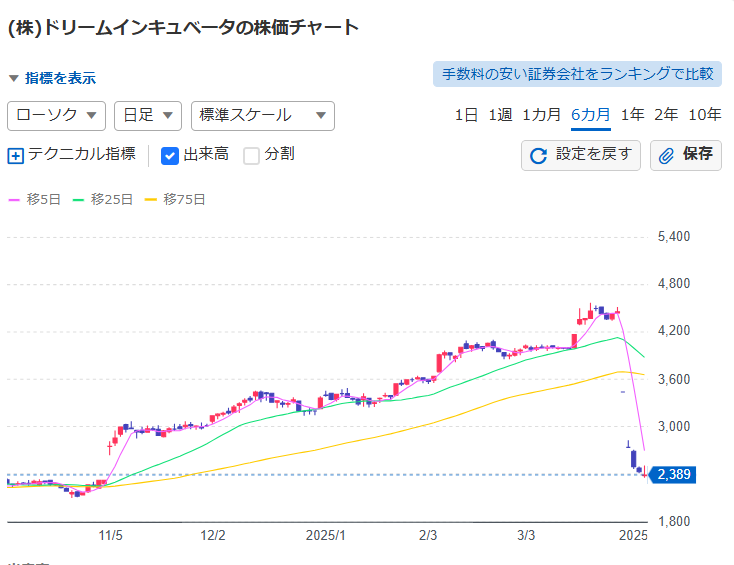This screenshot has width=734, height=565.
Task: Click the 設定を戻す reset button
Action: click(x=581, y=155)
